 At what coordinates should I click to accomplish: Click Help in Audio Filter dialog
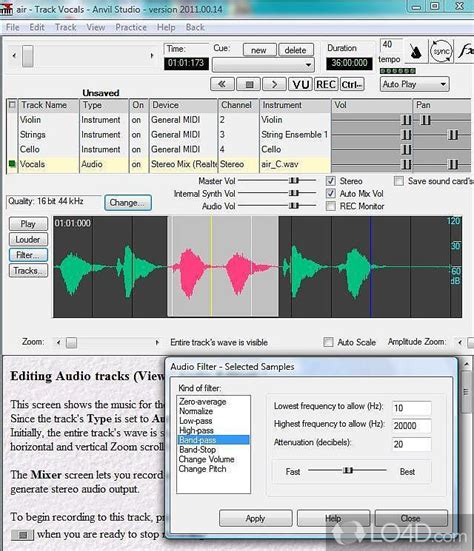click(333, 518)
